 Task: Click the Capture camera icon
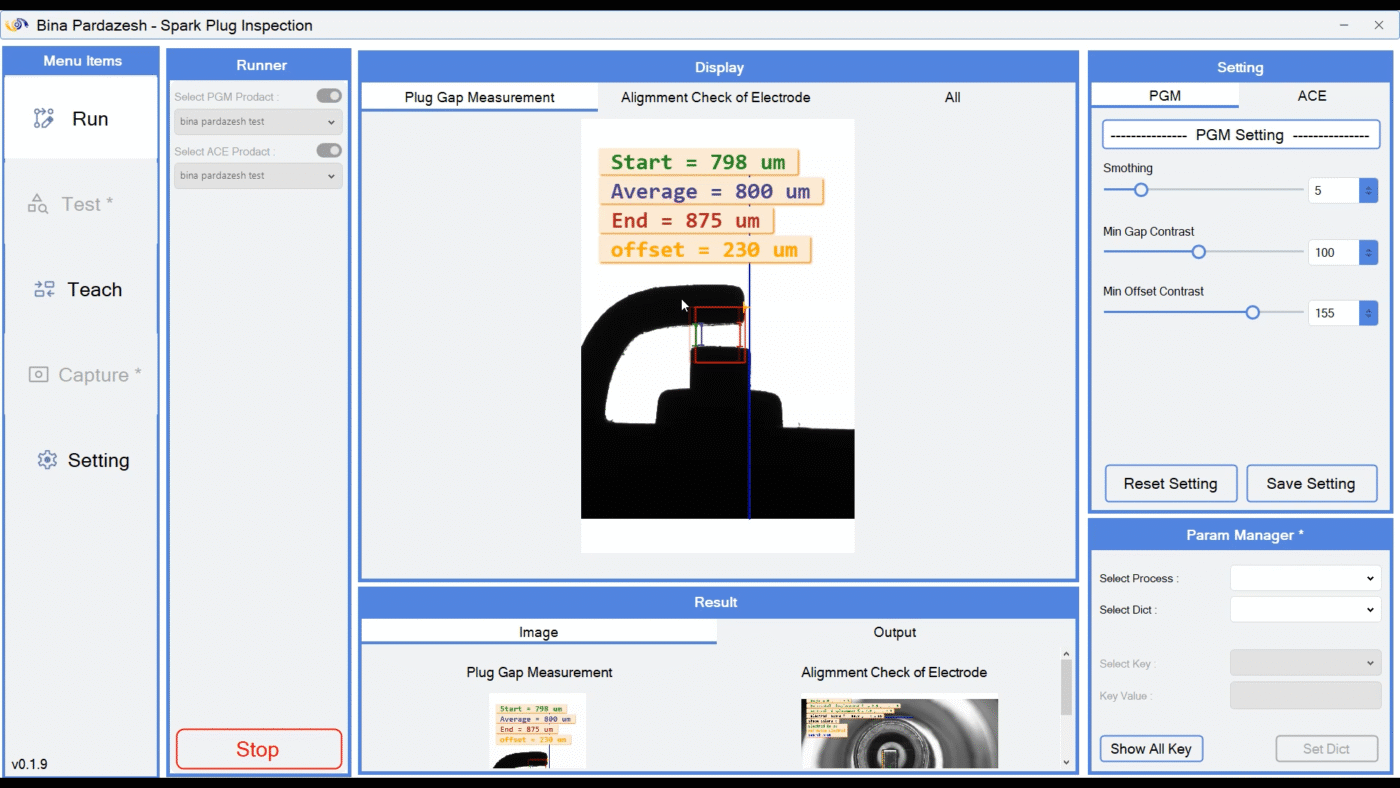(38, 375)
